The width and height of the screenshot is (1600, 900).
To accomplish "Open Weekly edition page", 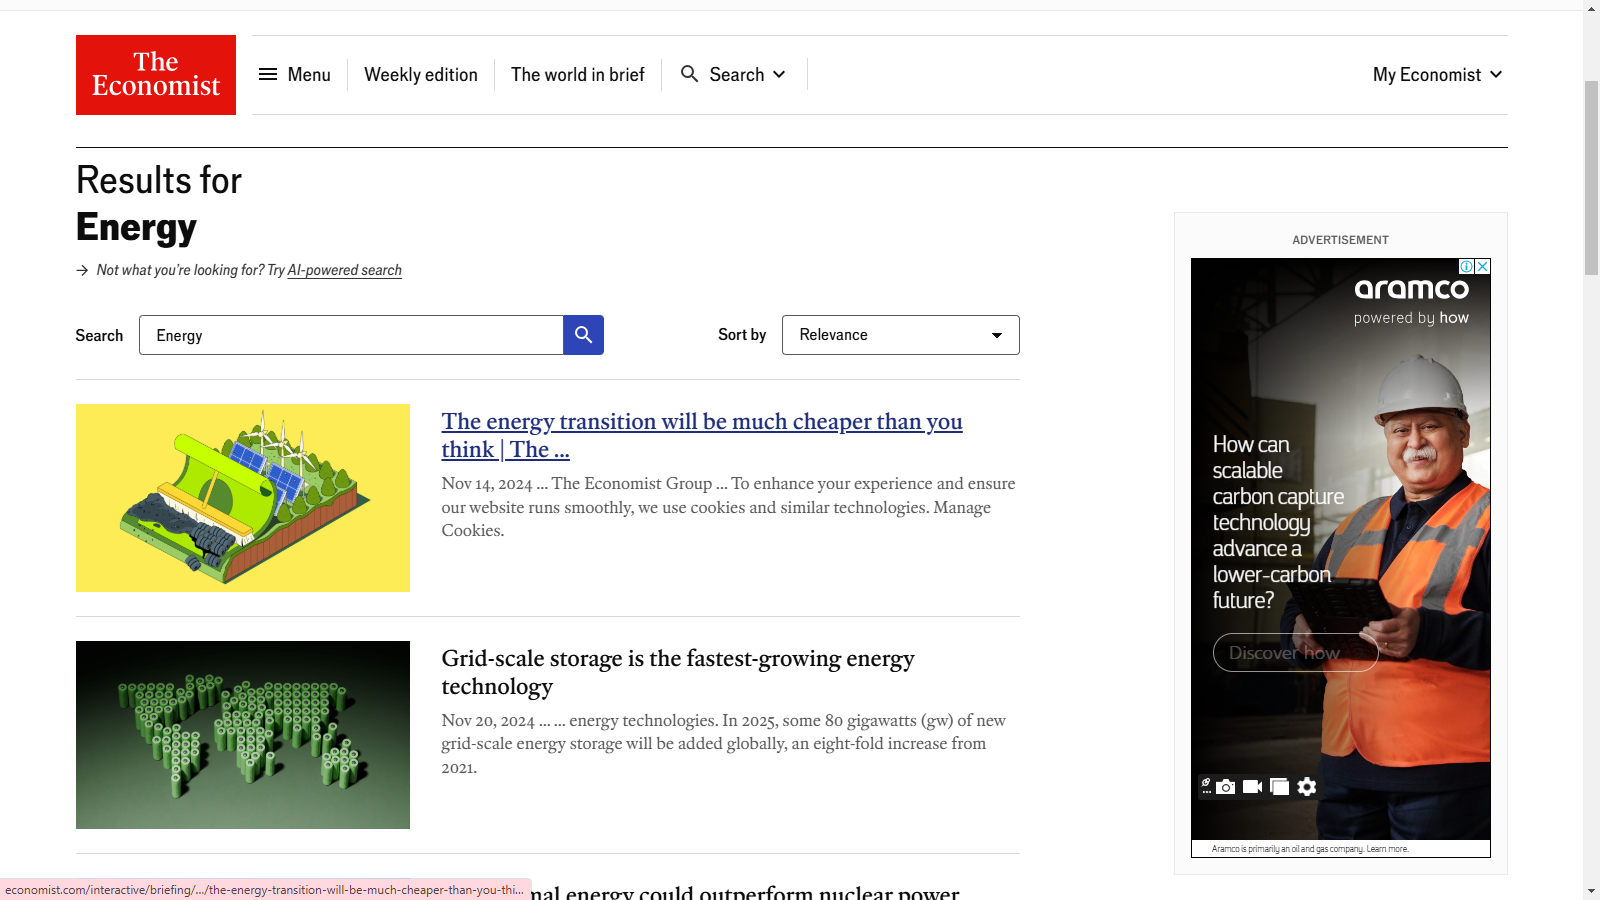I will (x=421, y=75).
